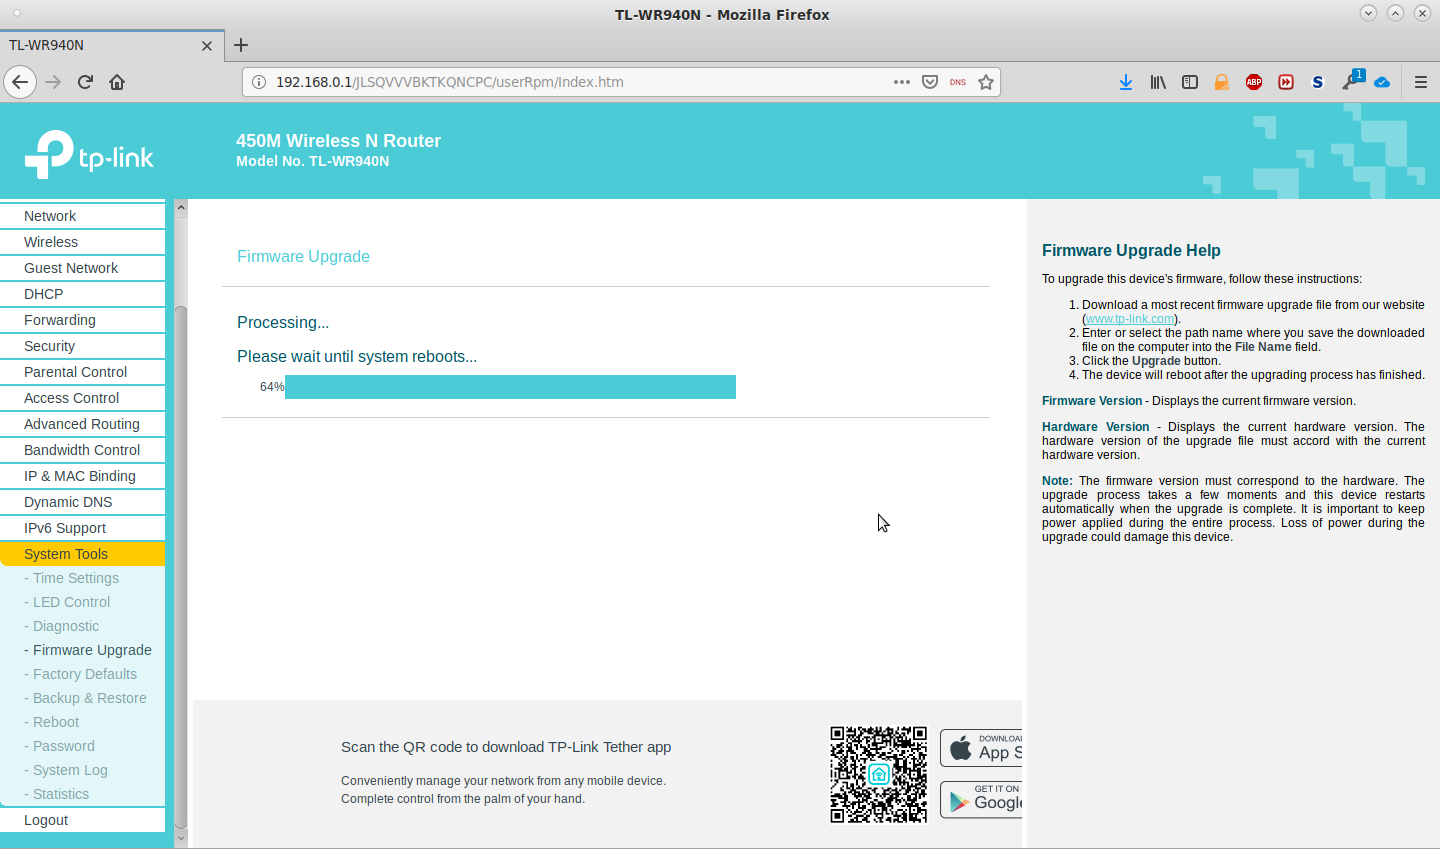Open the www.tp-link.com link
1440x849 pixels.
(1129, 319)
